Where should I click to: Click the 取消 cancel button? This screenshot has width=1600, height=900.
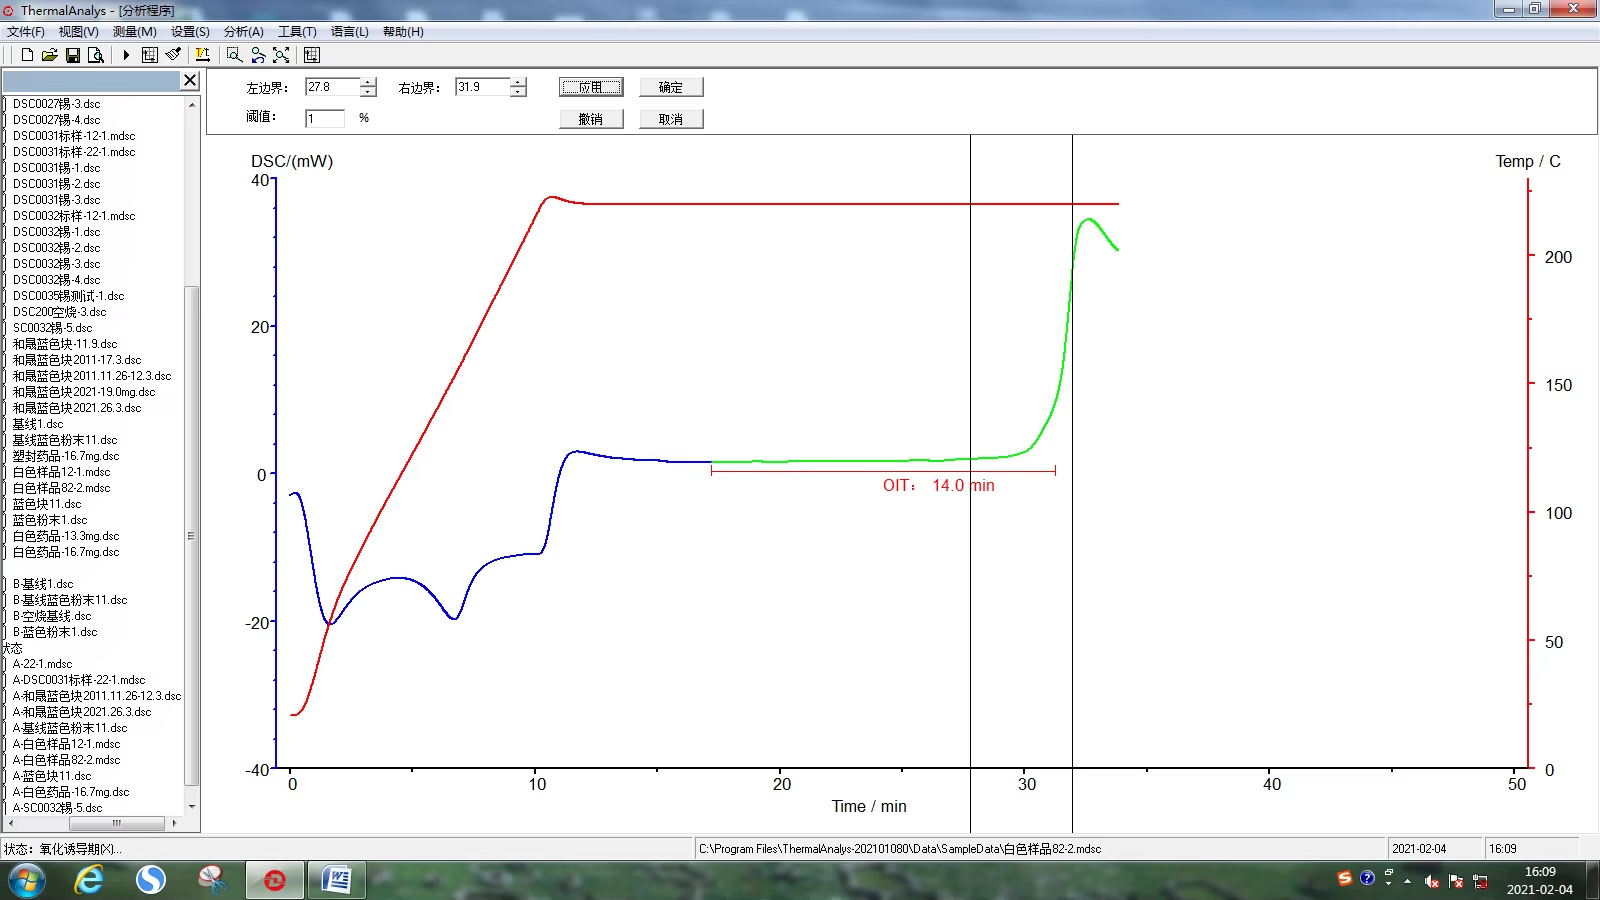pos(671,119)
